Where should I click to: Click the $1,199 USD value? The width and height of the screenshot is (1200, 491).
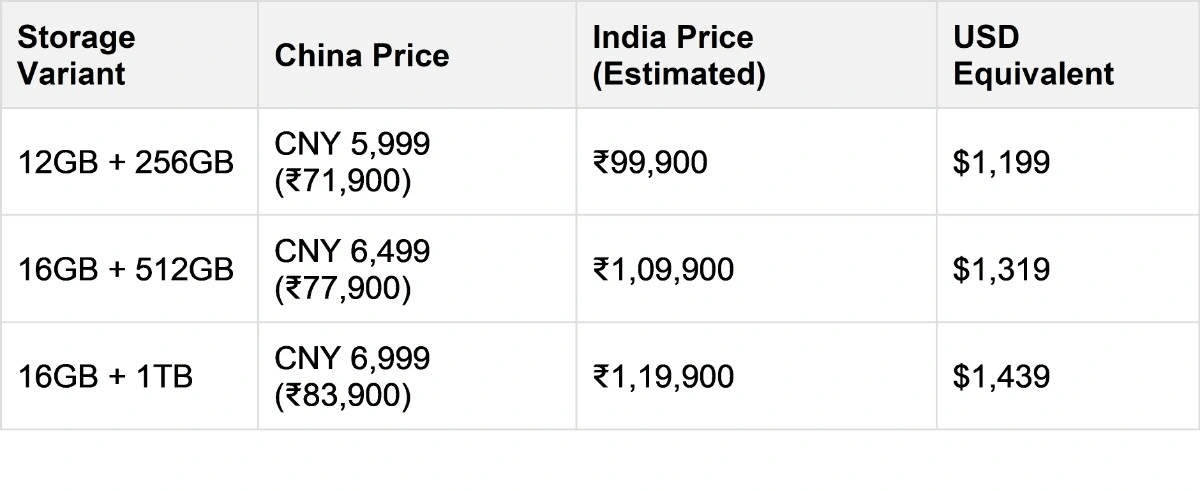pyautogui.click(x=1001, y=163)
